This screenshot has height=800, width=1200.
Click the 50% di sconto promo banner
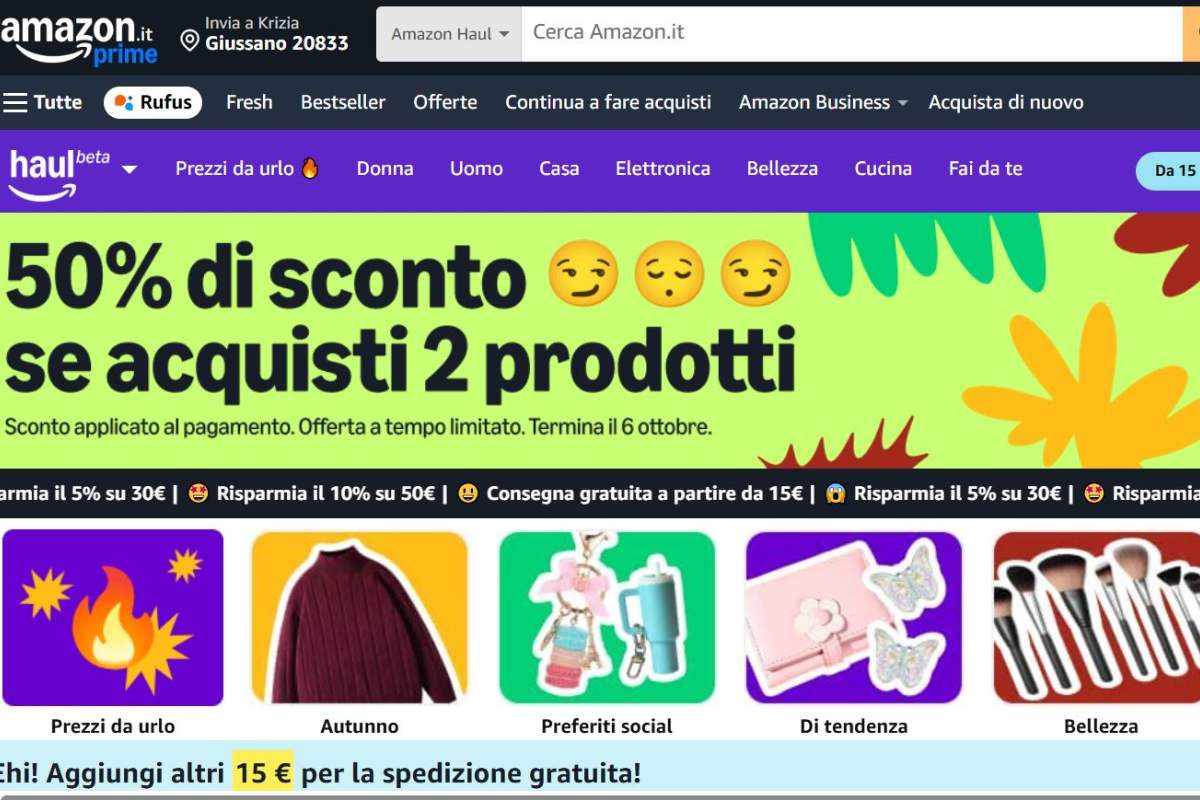pos(600,340)
